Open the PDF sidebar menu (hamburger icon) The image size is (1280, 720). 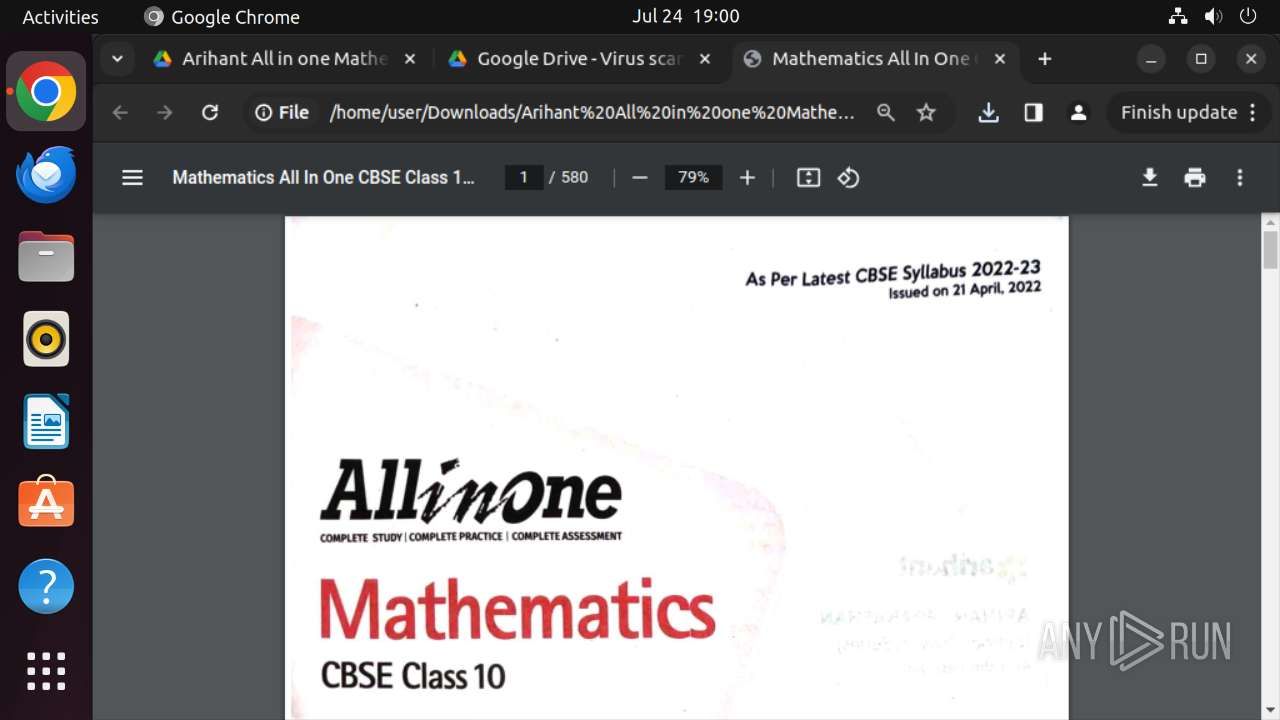tap(132, 178)
